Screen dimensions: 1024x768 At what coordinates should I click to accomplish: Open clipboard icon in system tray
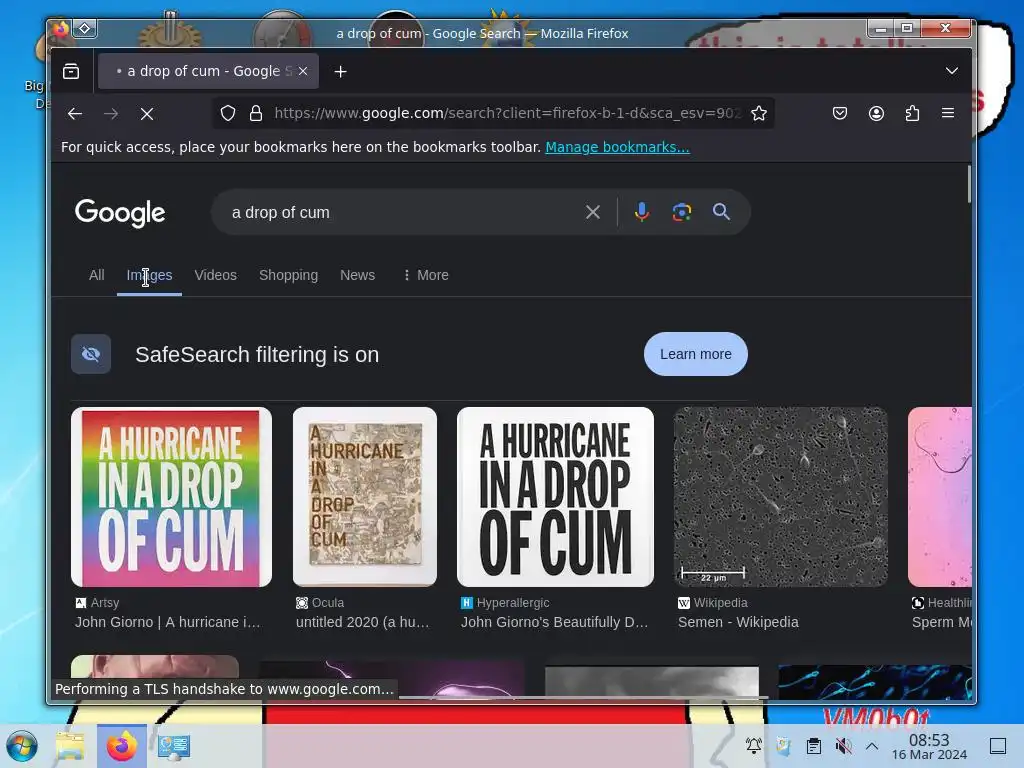tap(813, 745)
